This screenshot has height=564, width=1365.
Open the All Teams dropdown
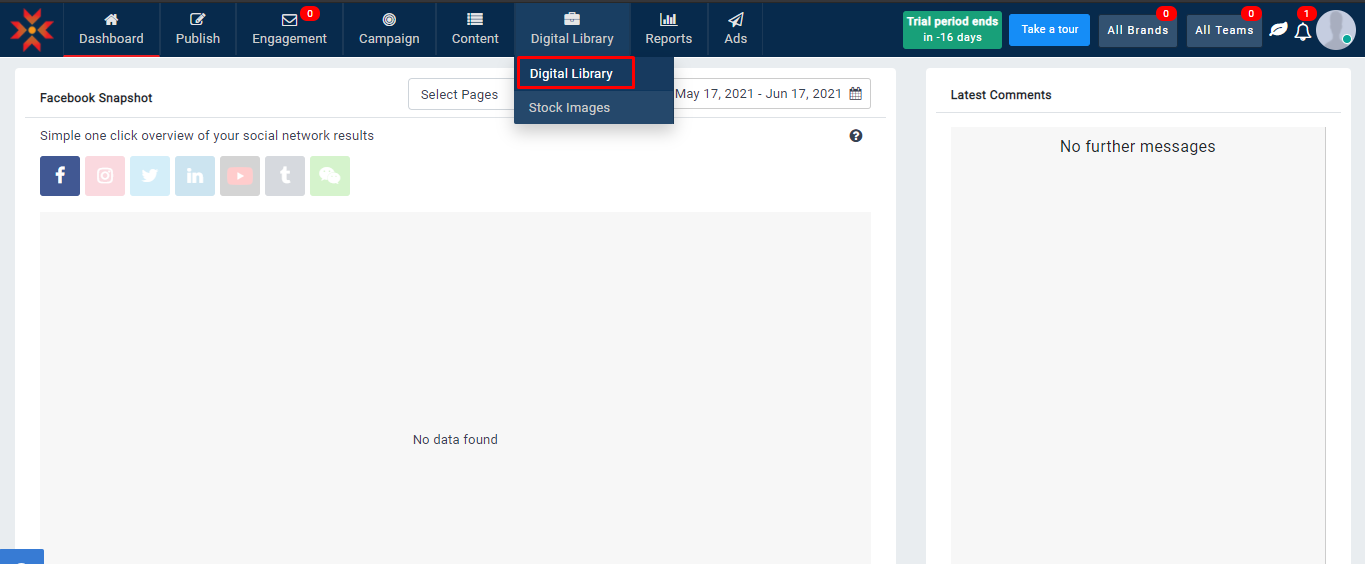1224,30
